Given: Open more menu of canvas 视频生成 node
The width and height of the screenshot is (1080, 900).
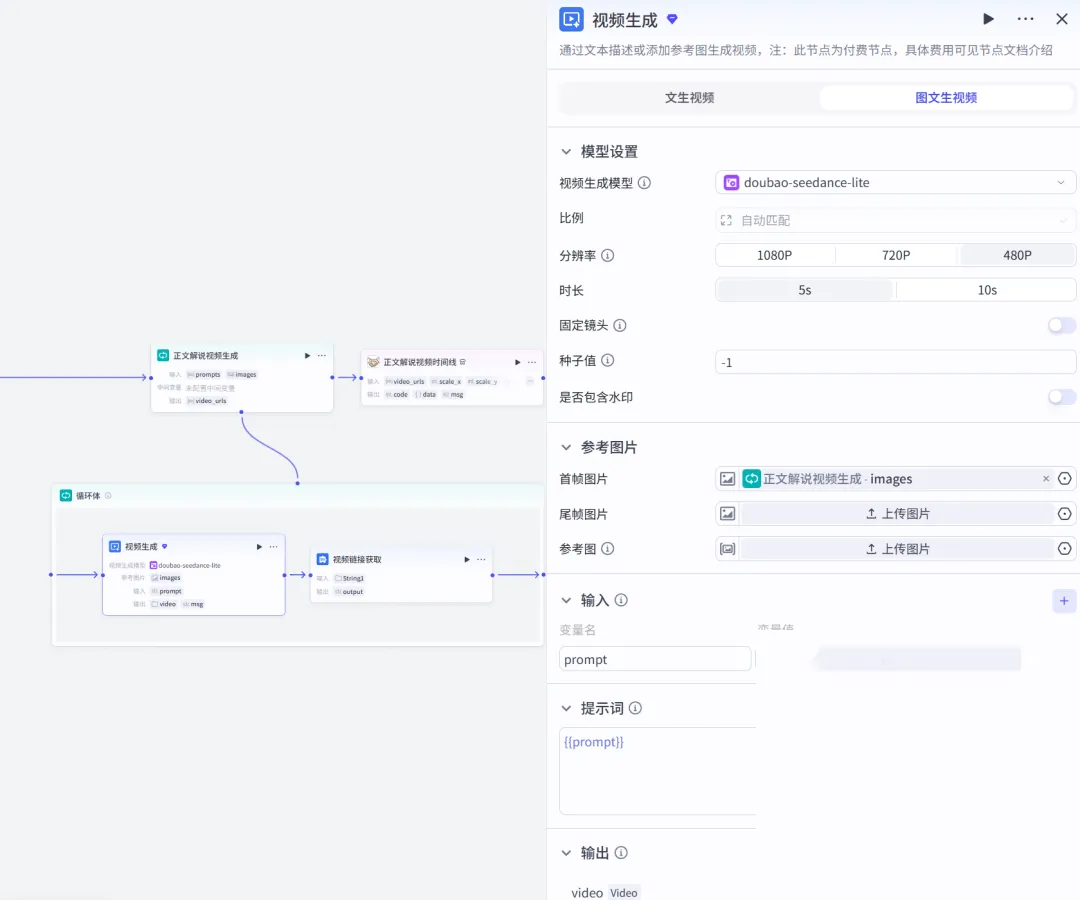Looking at the screenshot, I should (x=273, y=547).
